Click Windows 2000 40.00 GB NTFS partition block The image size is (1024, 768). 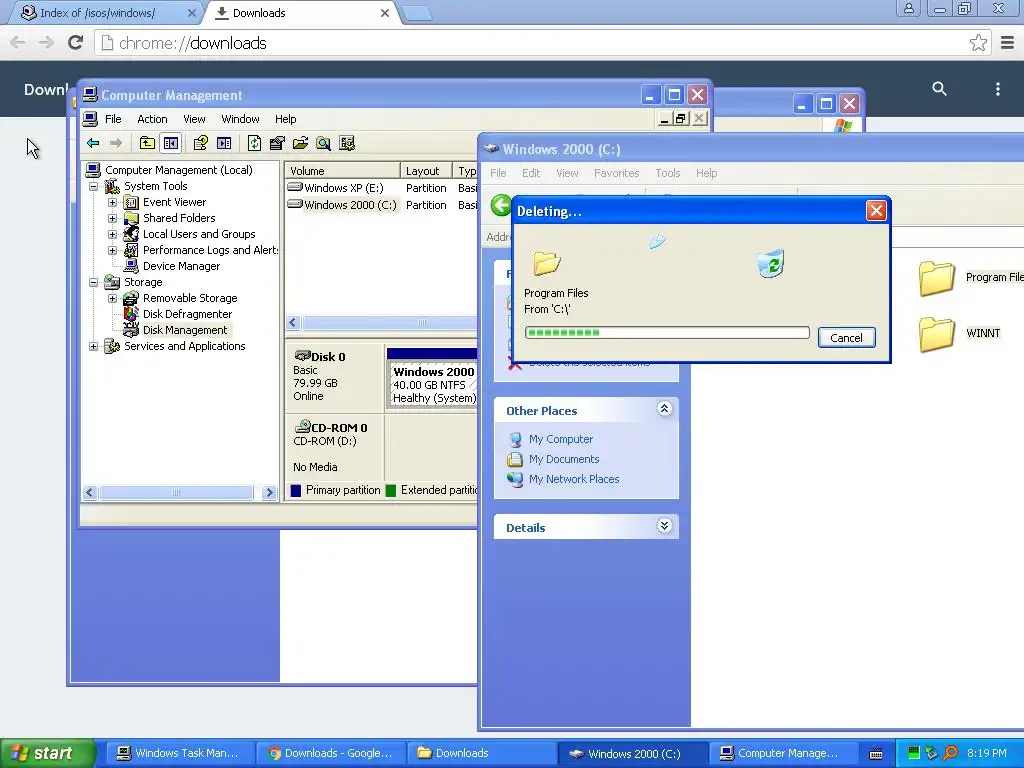pos(433,379)
